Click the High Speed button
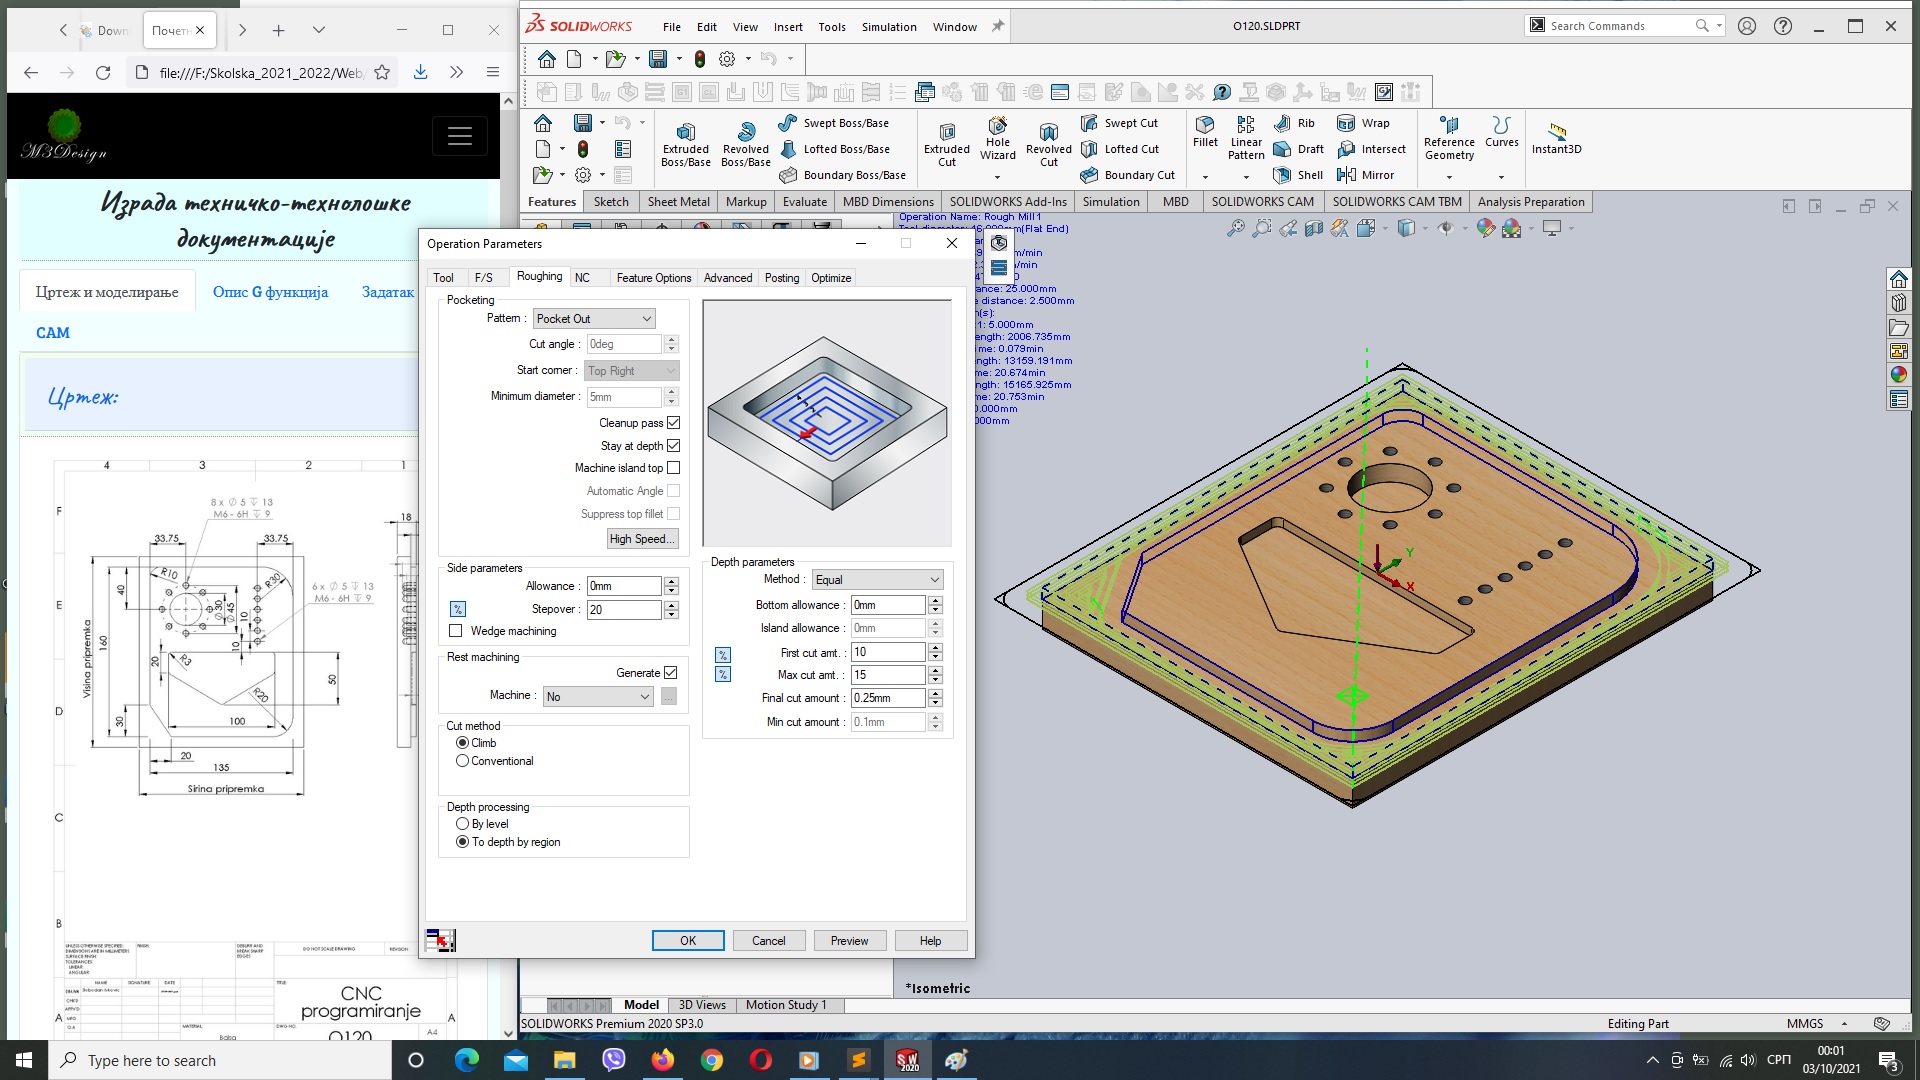Screen dimensions: 1920x1080 [640, 538]
